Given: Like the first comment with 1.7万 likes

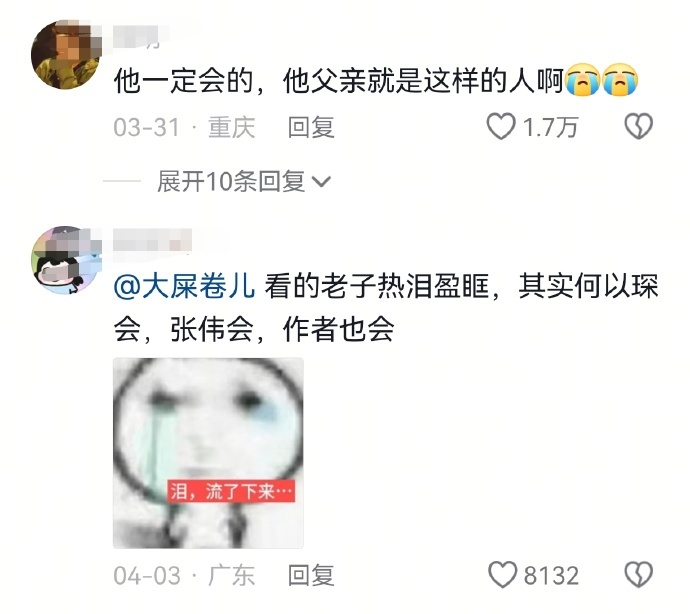Looking at the screenshot, I should click(x=501, y=127).
